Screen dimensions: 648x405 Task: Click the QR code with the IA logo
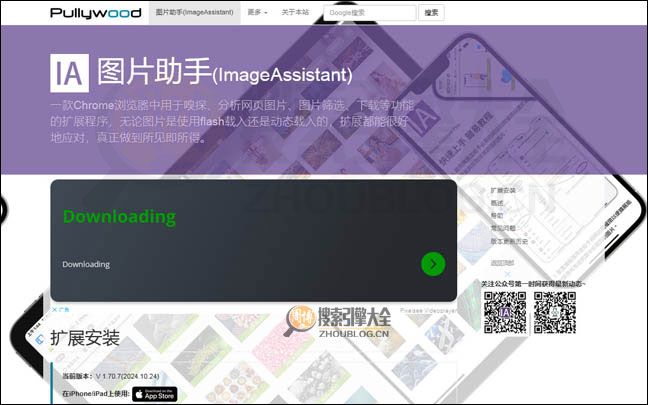tap(505, 312)
